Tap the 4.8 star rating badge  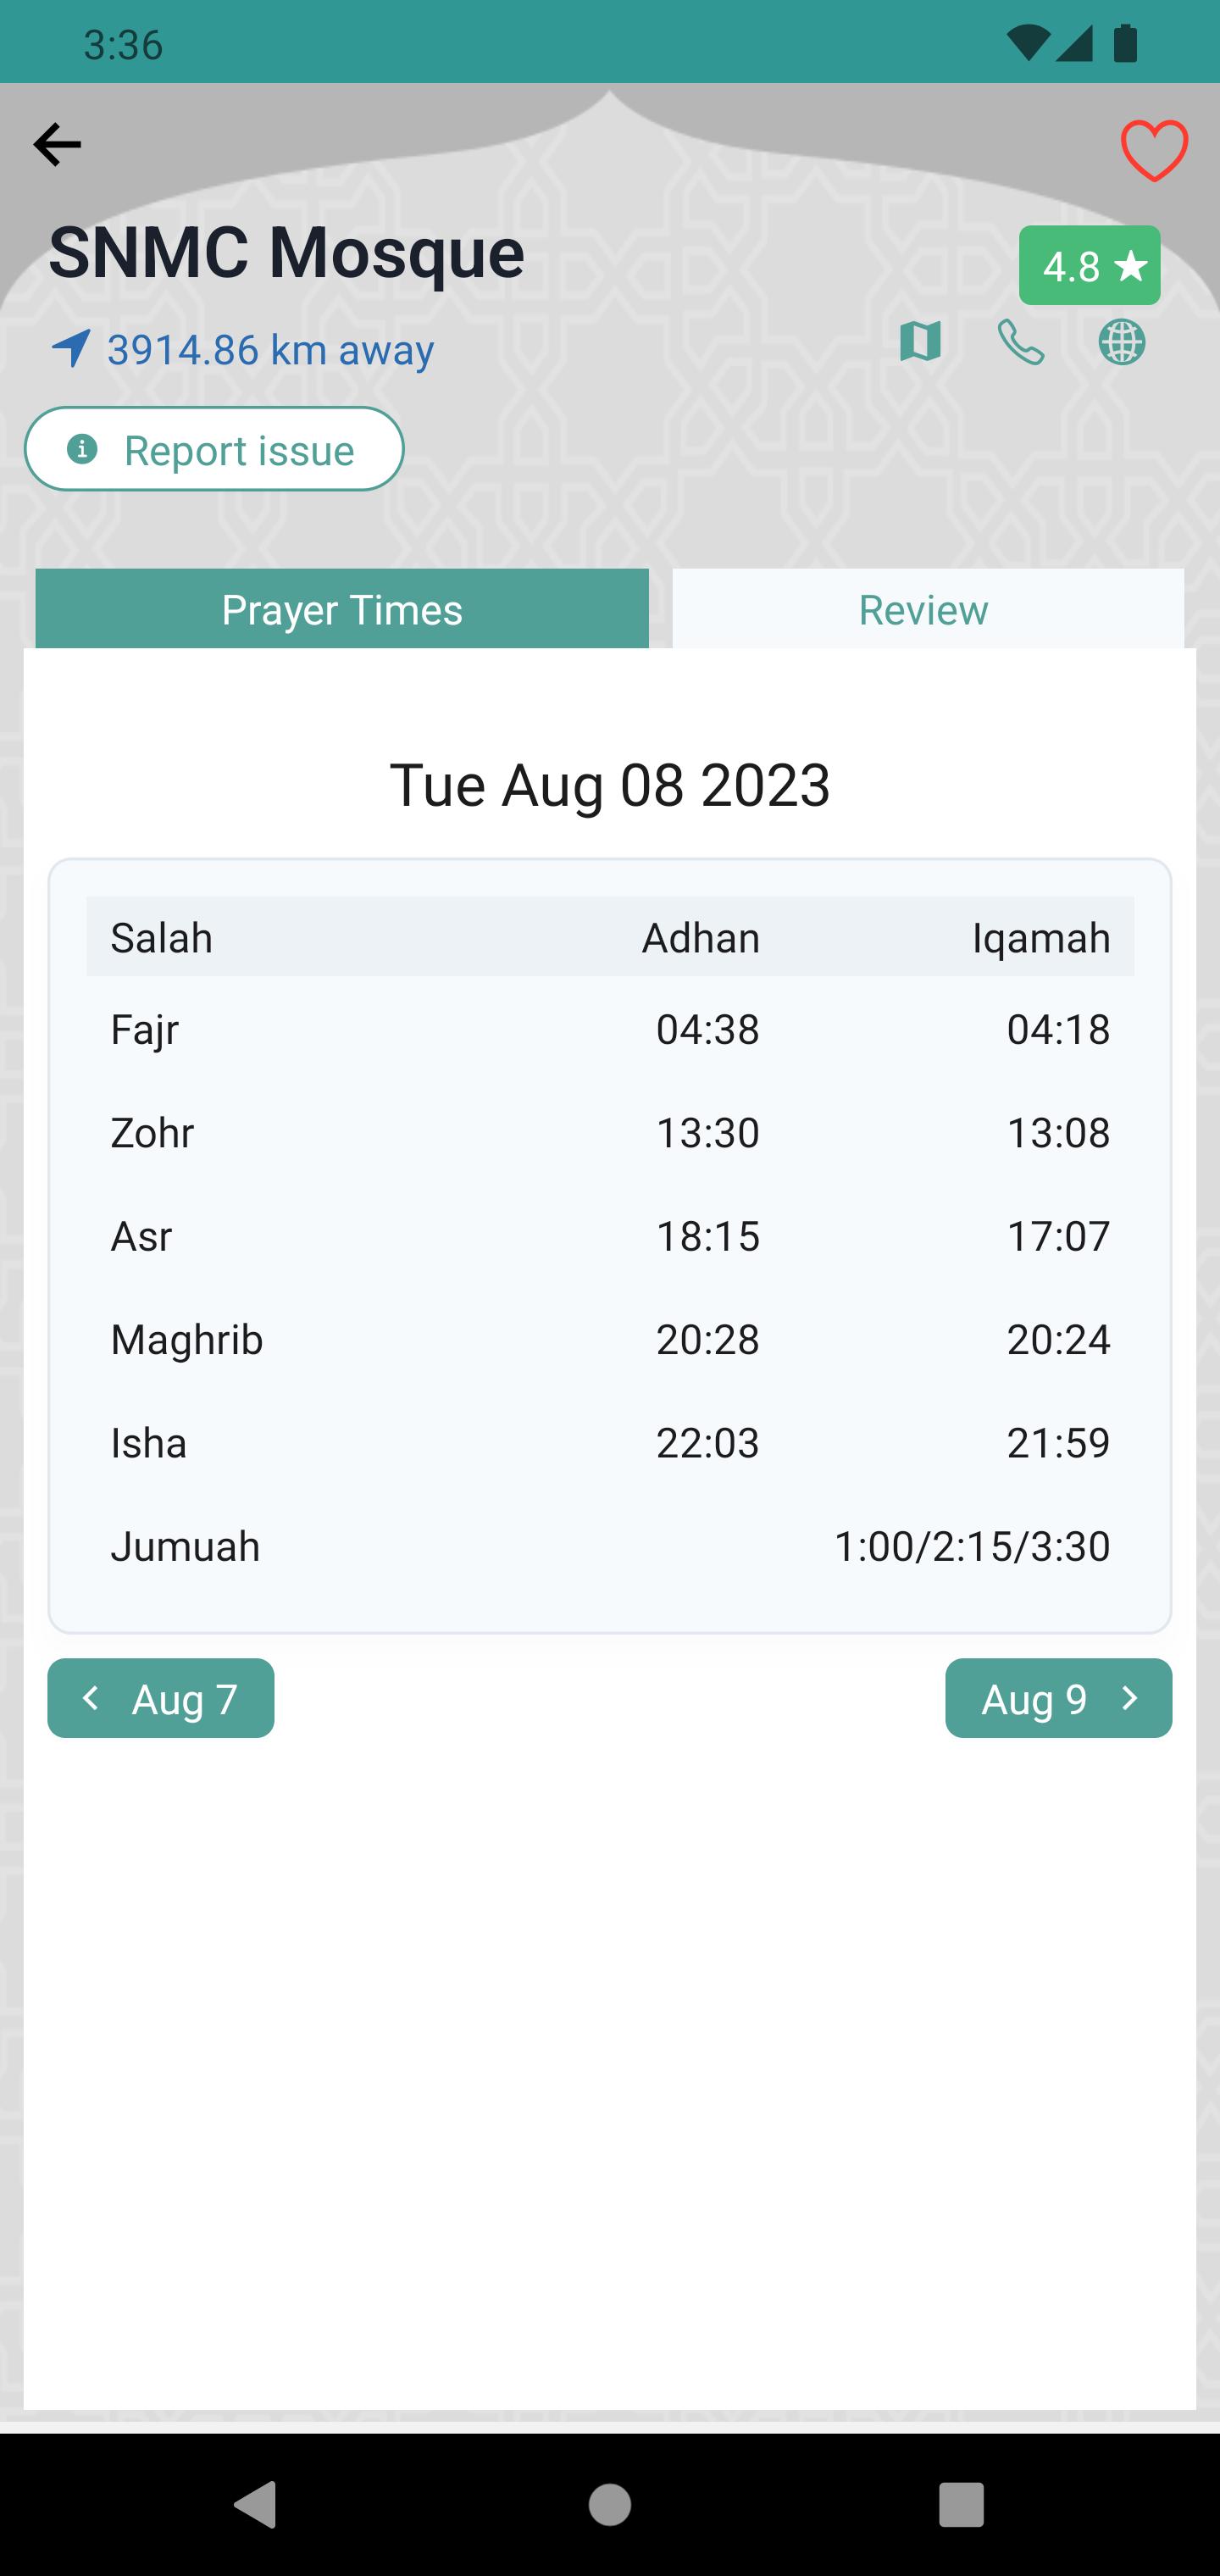click(x=1089, y=266)
